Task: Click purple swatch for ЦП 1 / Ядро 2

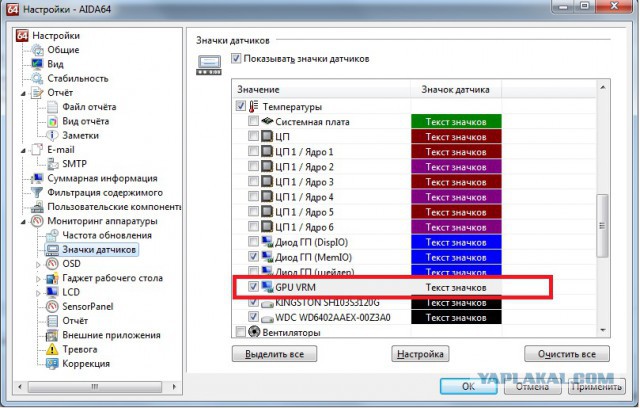Action: click(456, 167)
